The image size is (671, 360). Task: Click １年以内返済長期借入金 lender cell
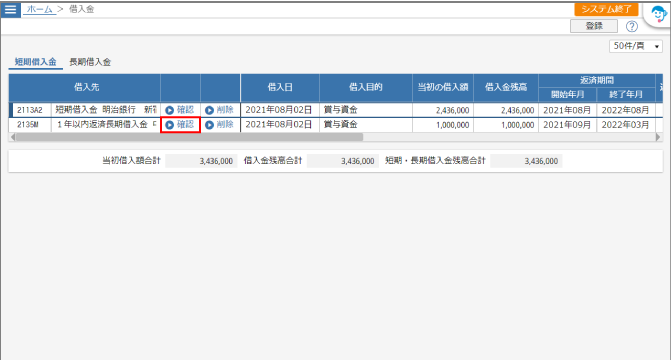click(106, 125)
